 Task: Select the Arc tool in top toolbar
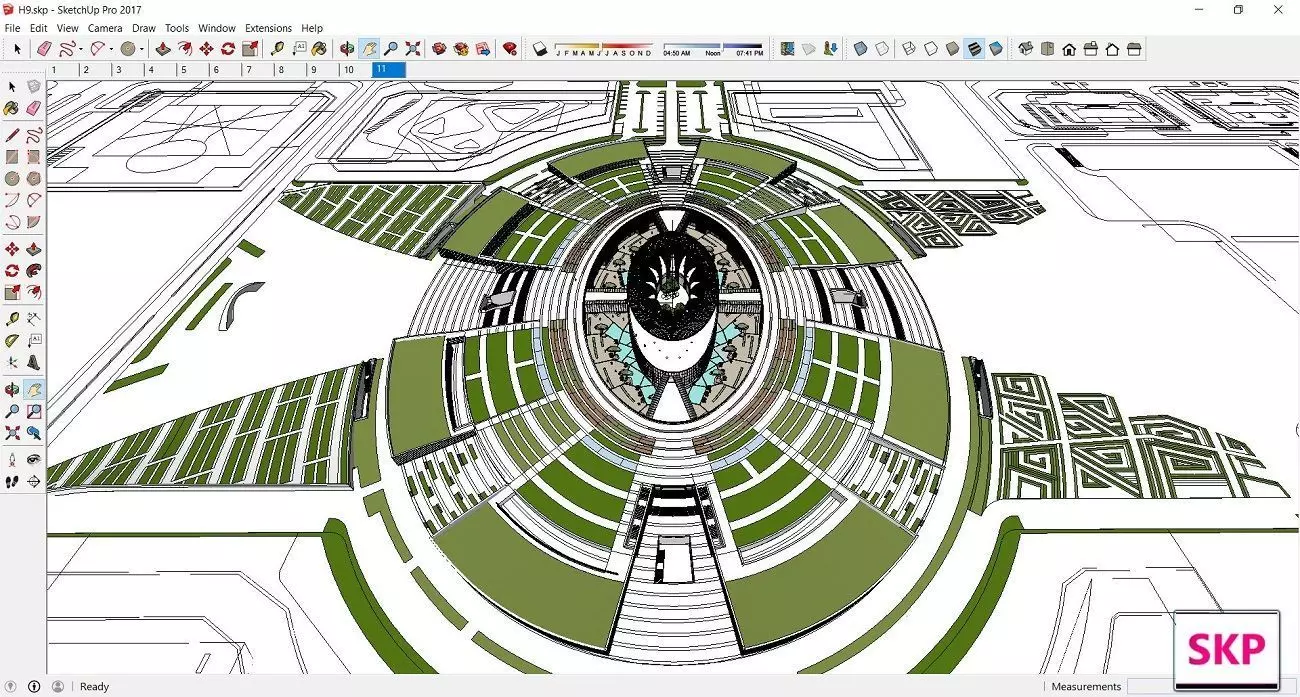tap(98, 48)
